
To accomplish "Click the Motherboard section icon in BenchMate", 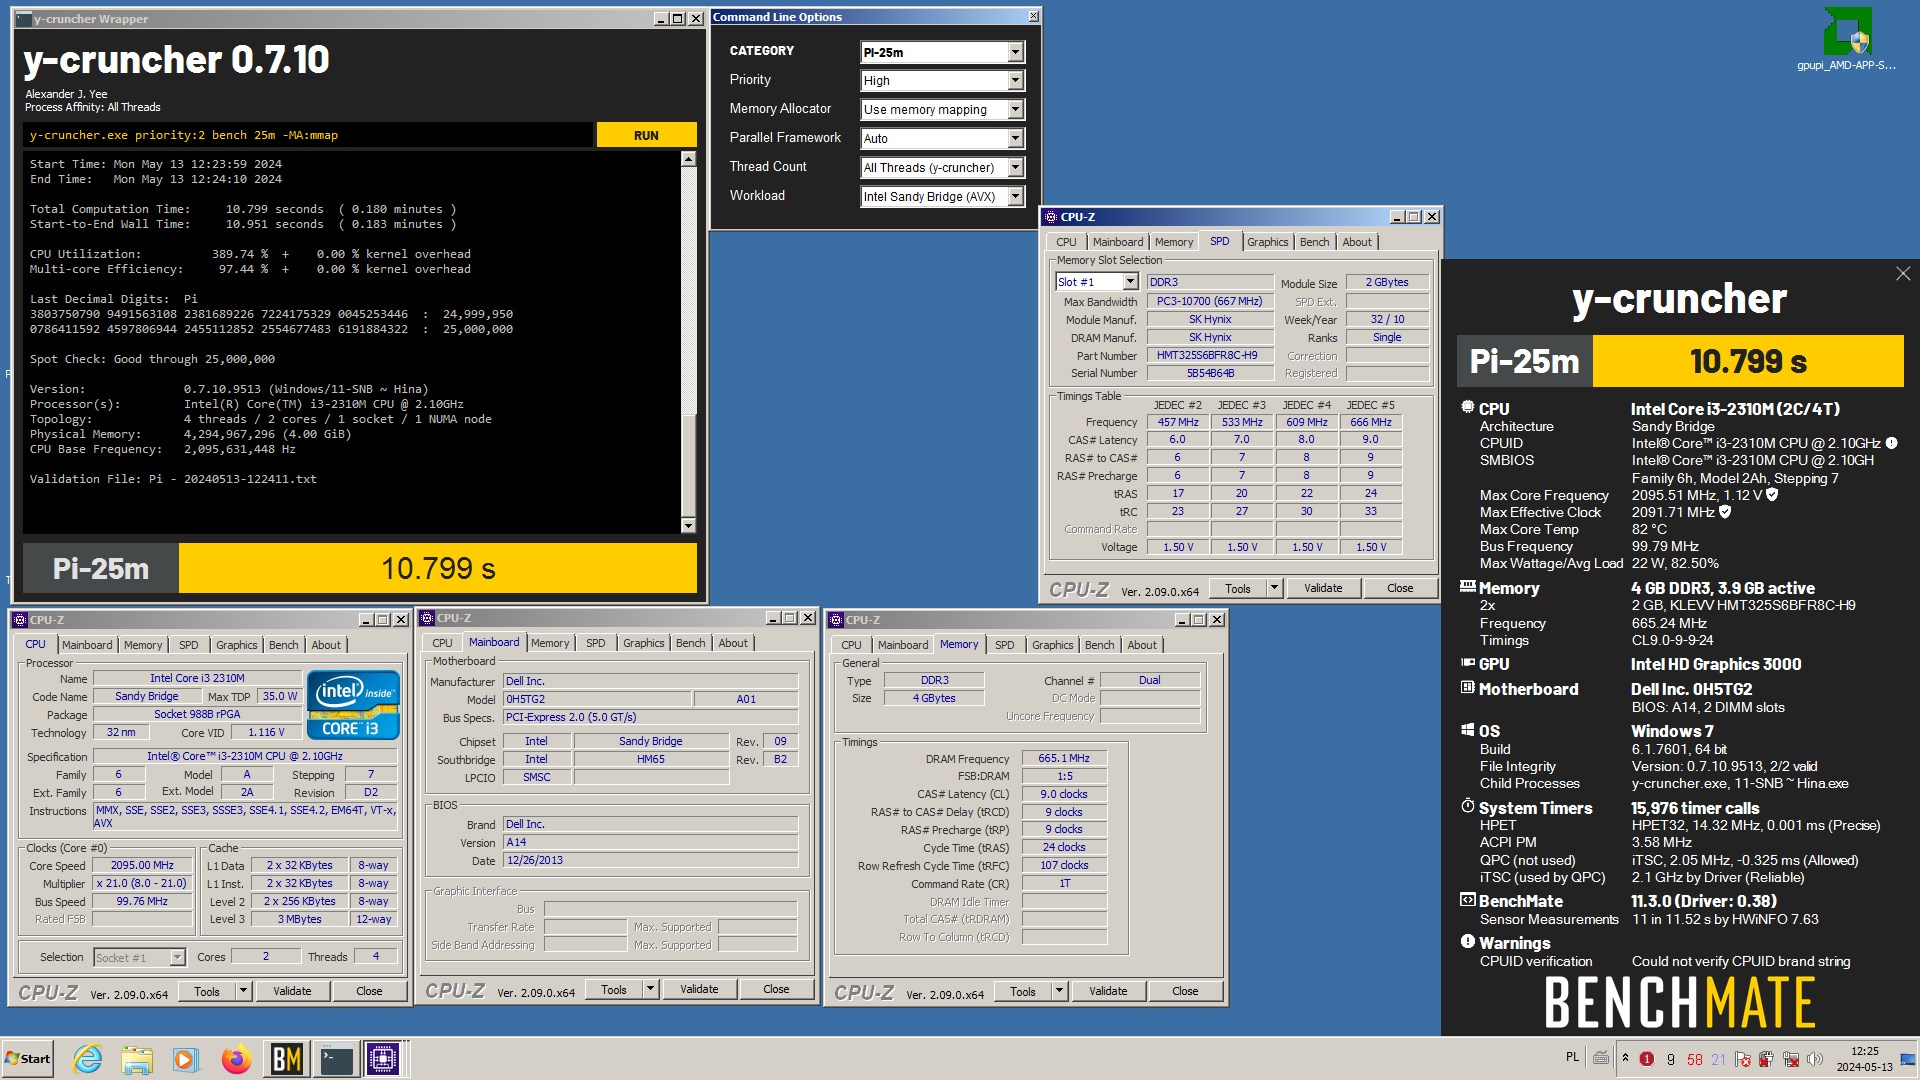I will (x=1468, y=688).
